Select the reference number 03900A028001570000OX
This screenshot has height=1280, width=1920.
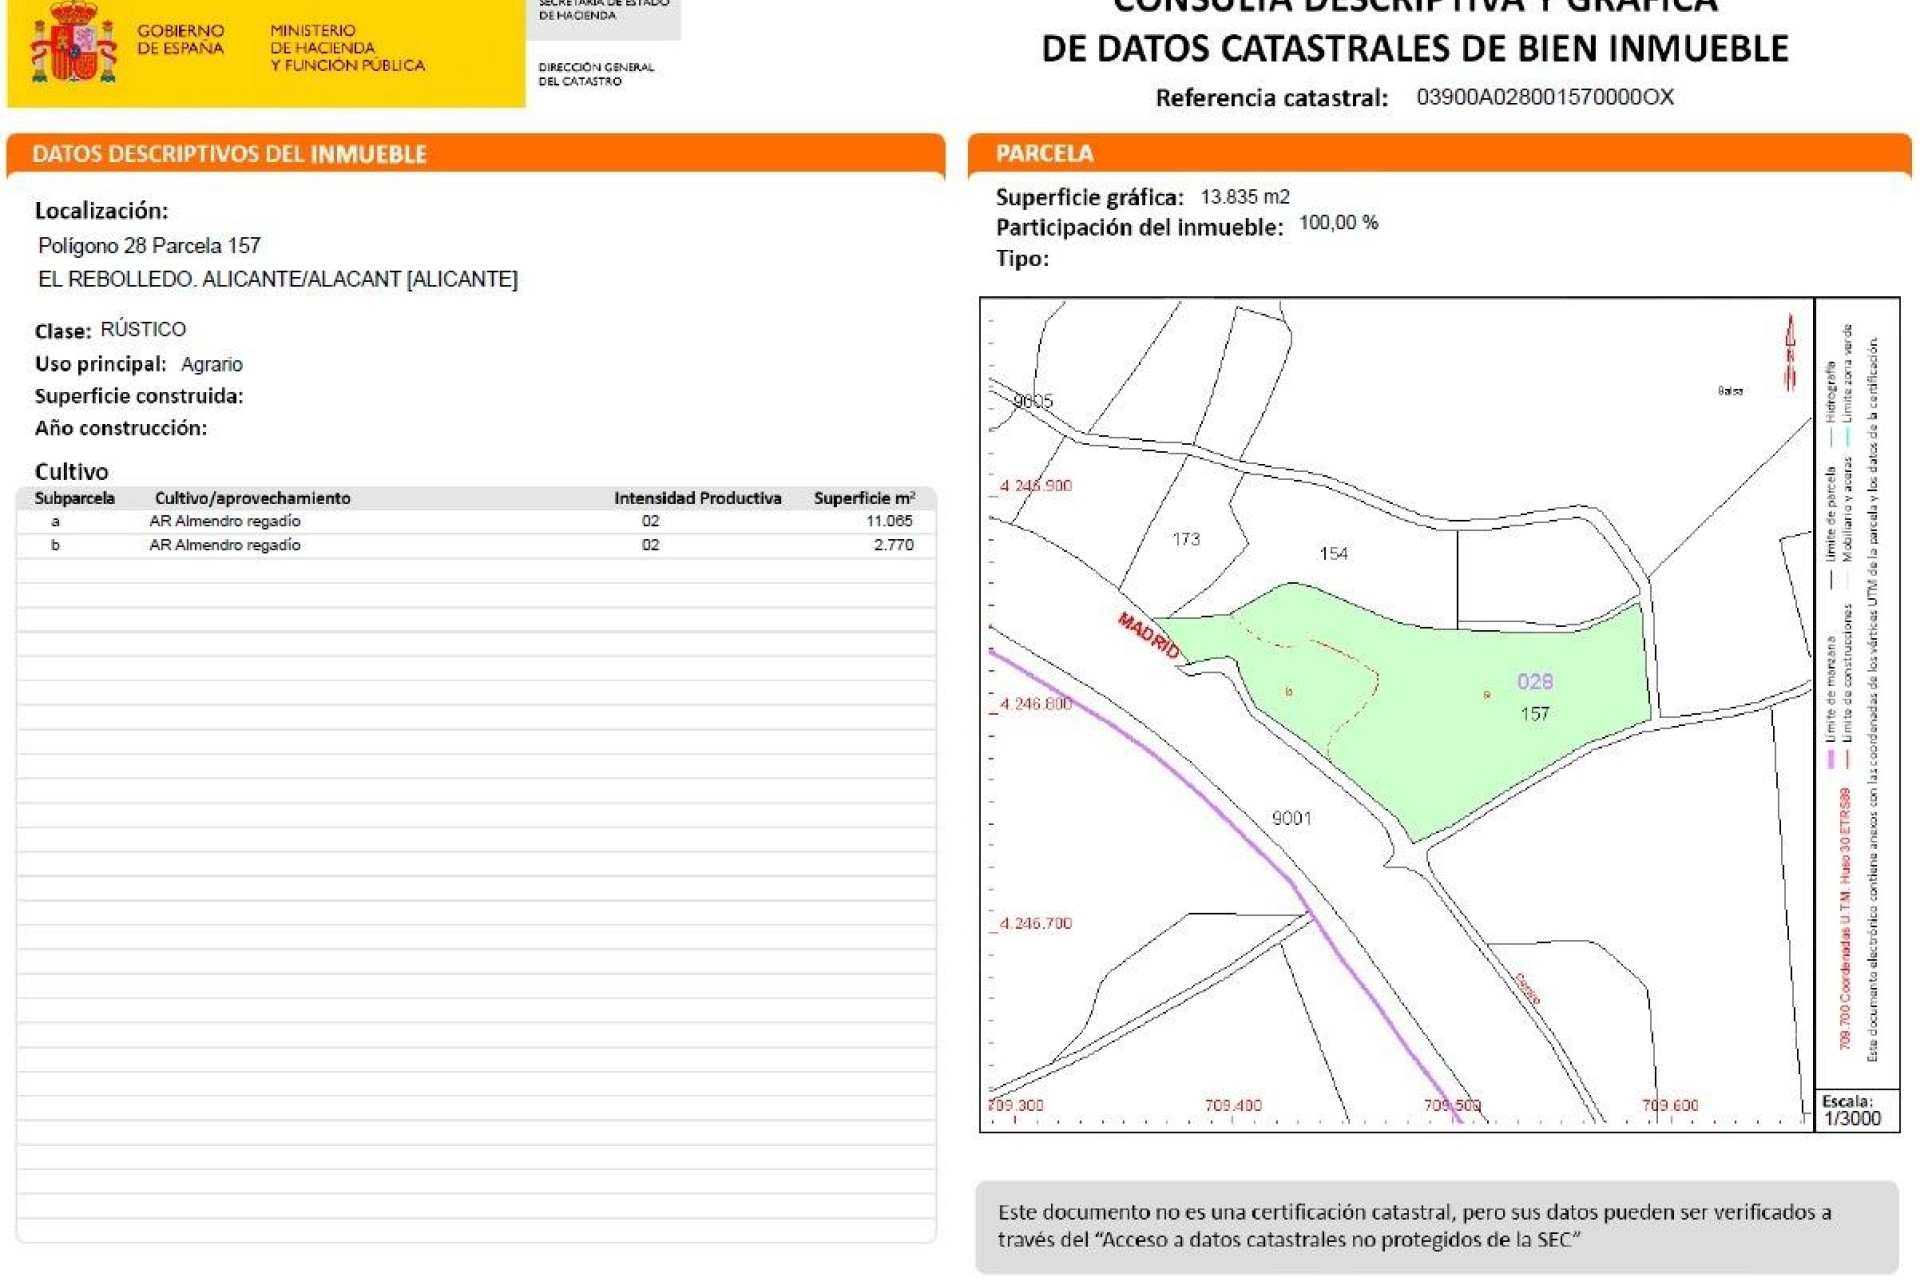(1545, 97)
